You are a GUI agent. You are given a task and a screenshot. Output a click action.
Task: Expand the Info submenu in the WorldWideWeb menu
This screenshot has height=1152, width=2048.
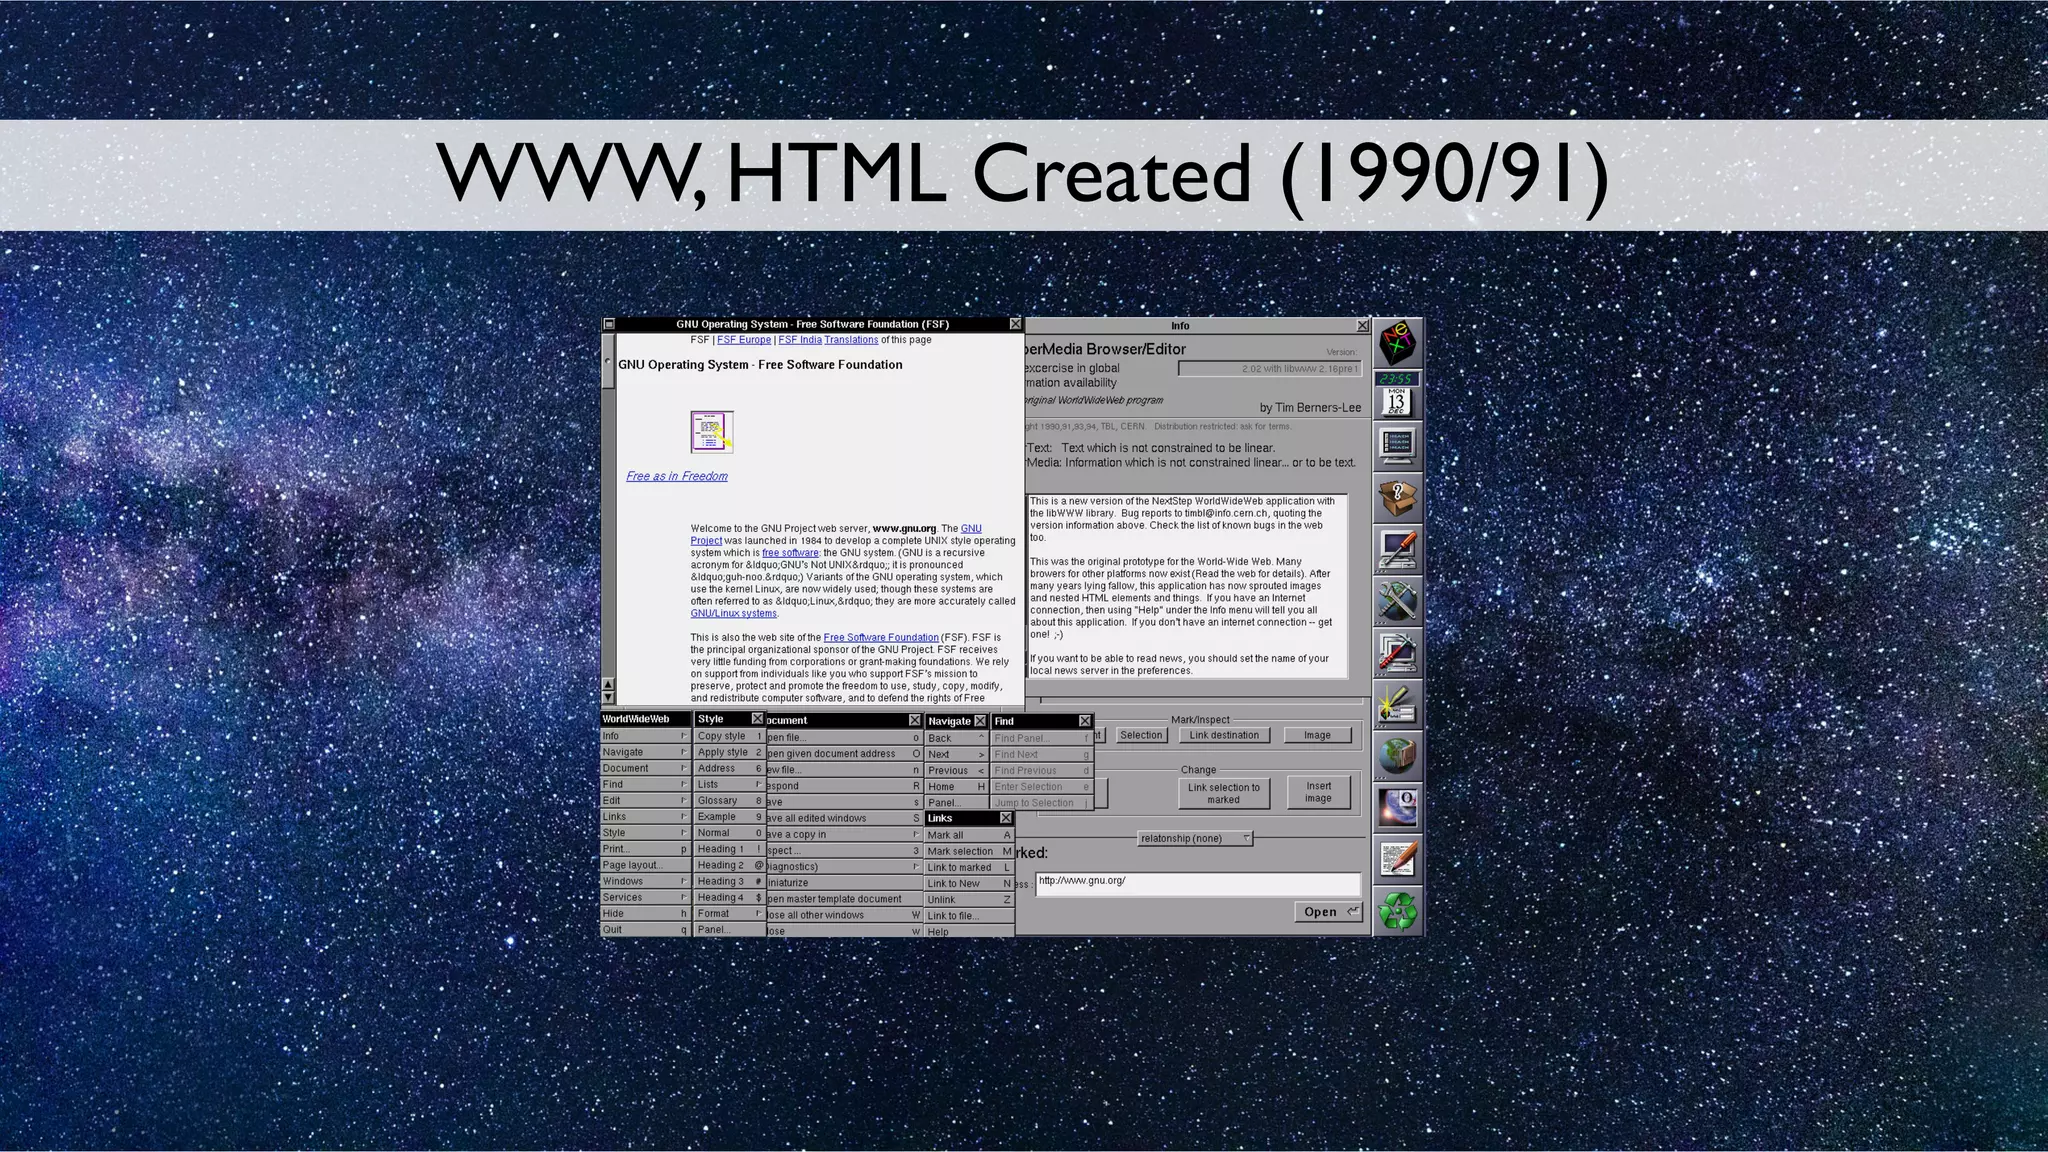(645, 736)
